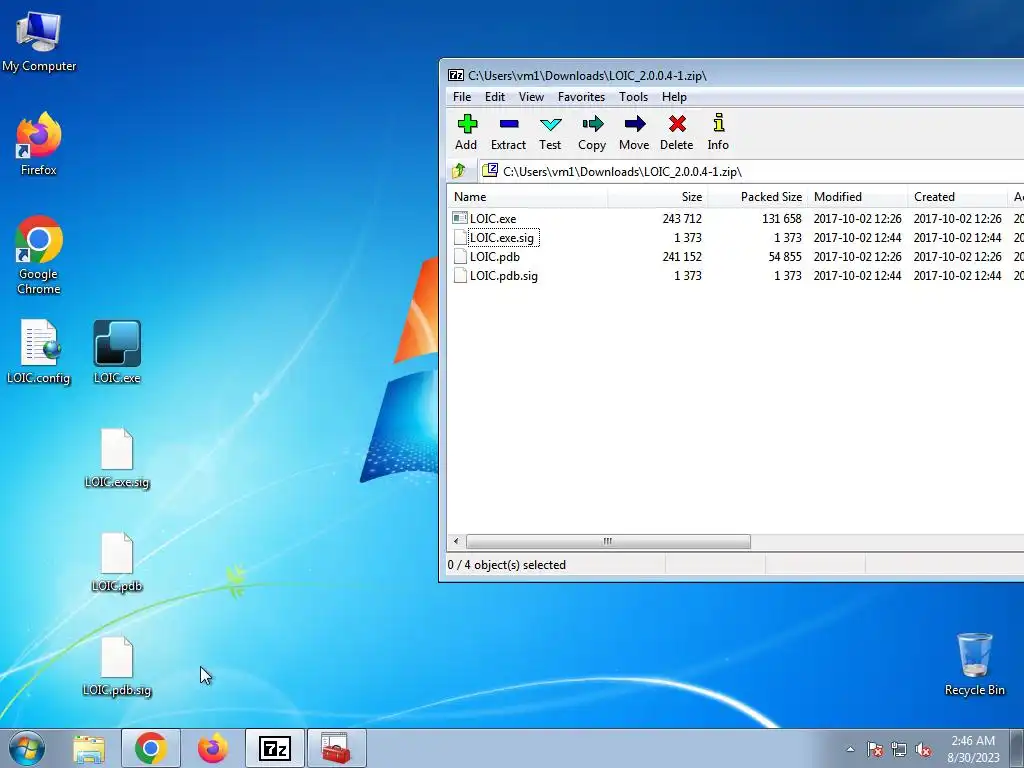The image size is (1024, 768).
Task: Click the 54 855 packed size value
Action: (x=785, y=257)
